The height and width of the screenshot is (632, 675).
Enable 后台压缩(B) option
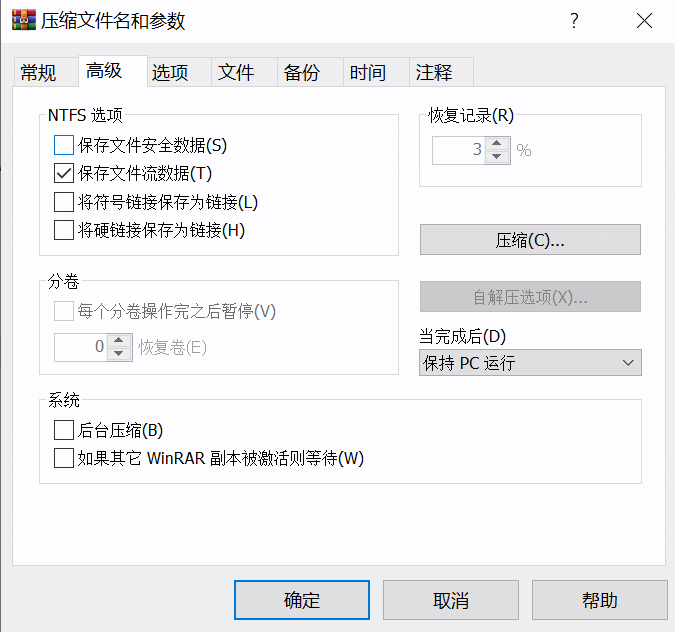tap(64, 430)
